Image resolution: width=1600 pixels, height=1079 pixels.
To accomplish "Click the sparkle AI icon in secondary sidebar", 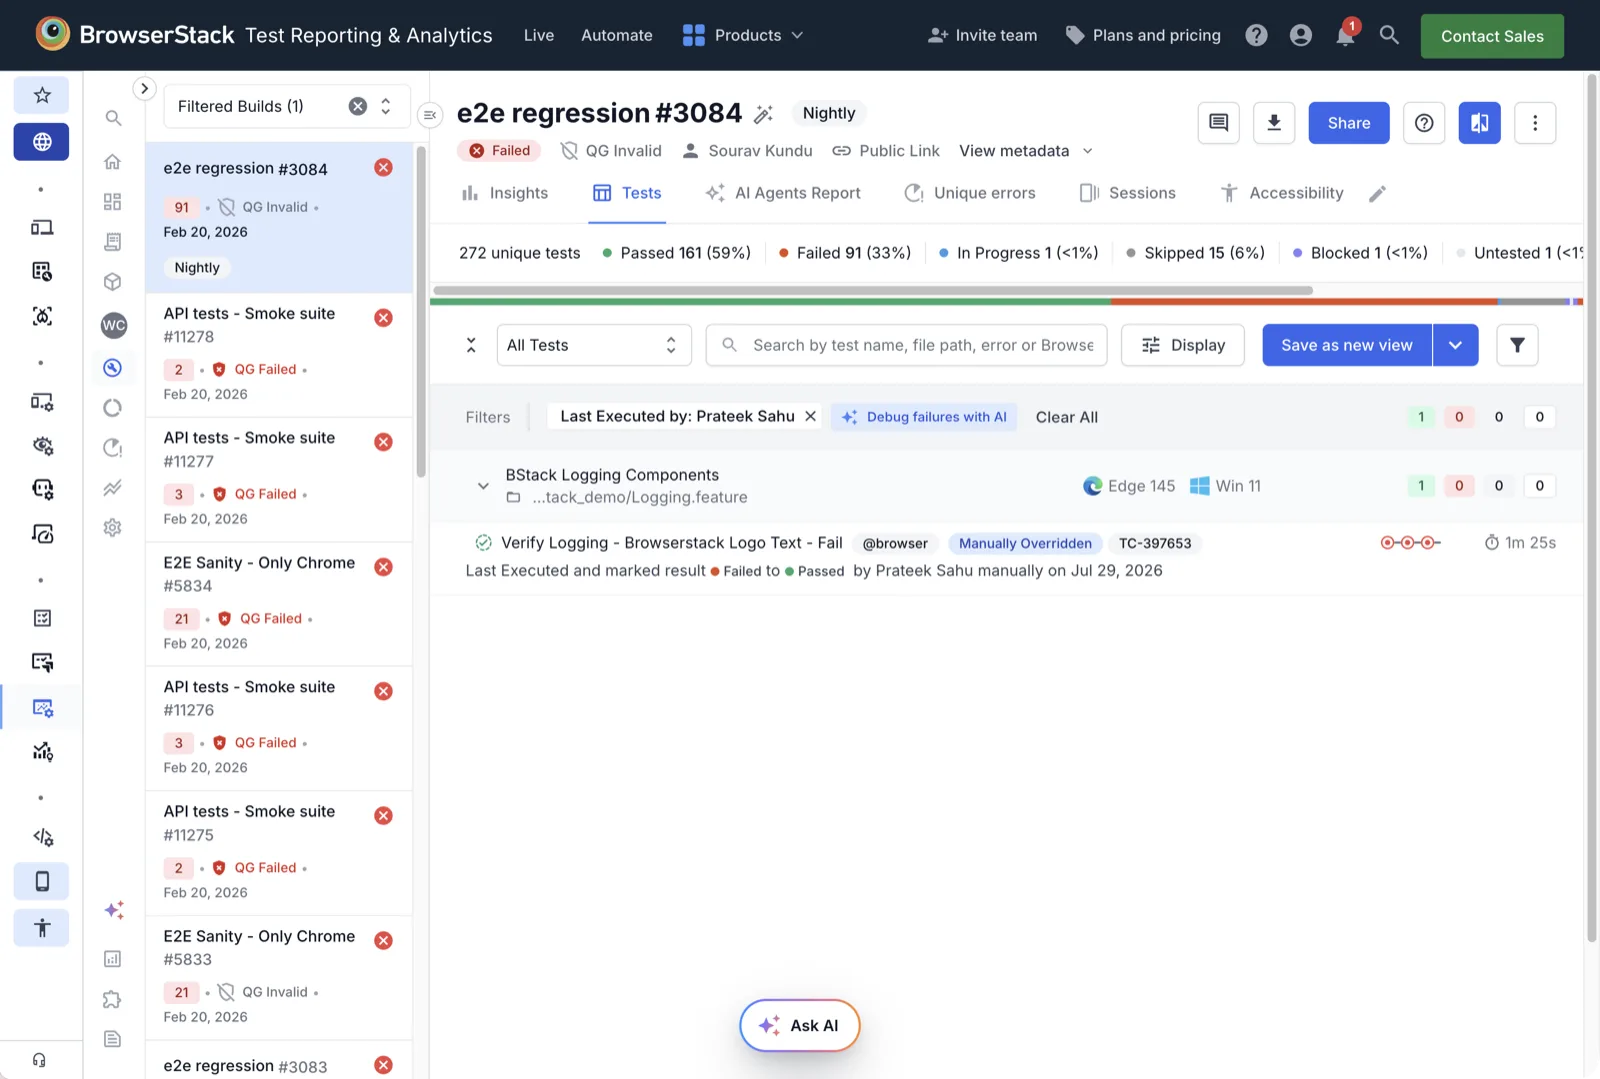I will coord(114,910).
